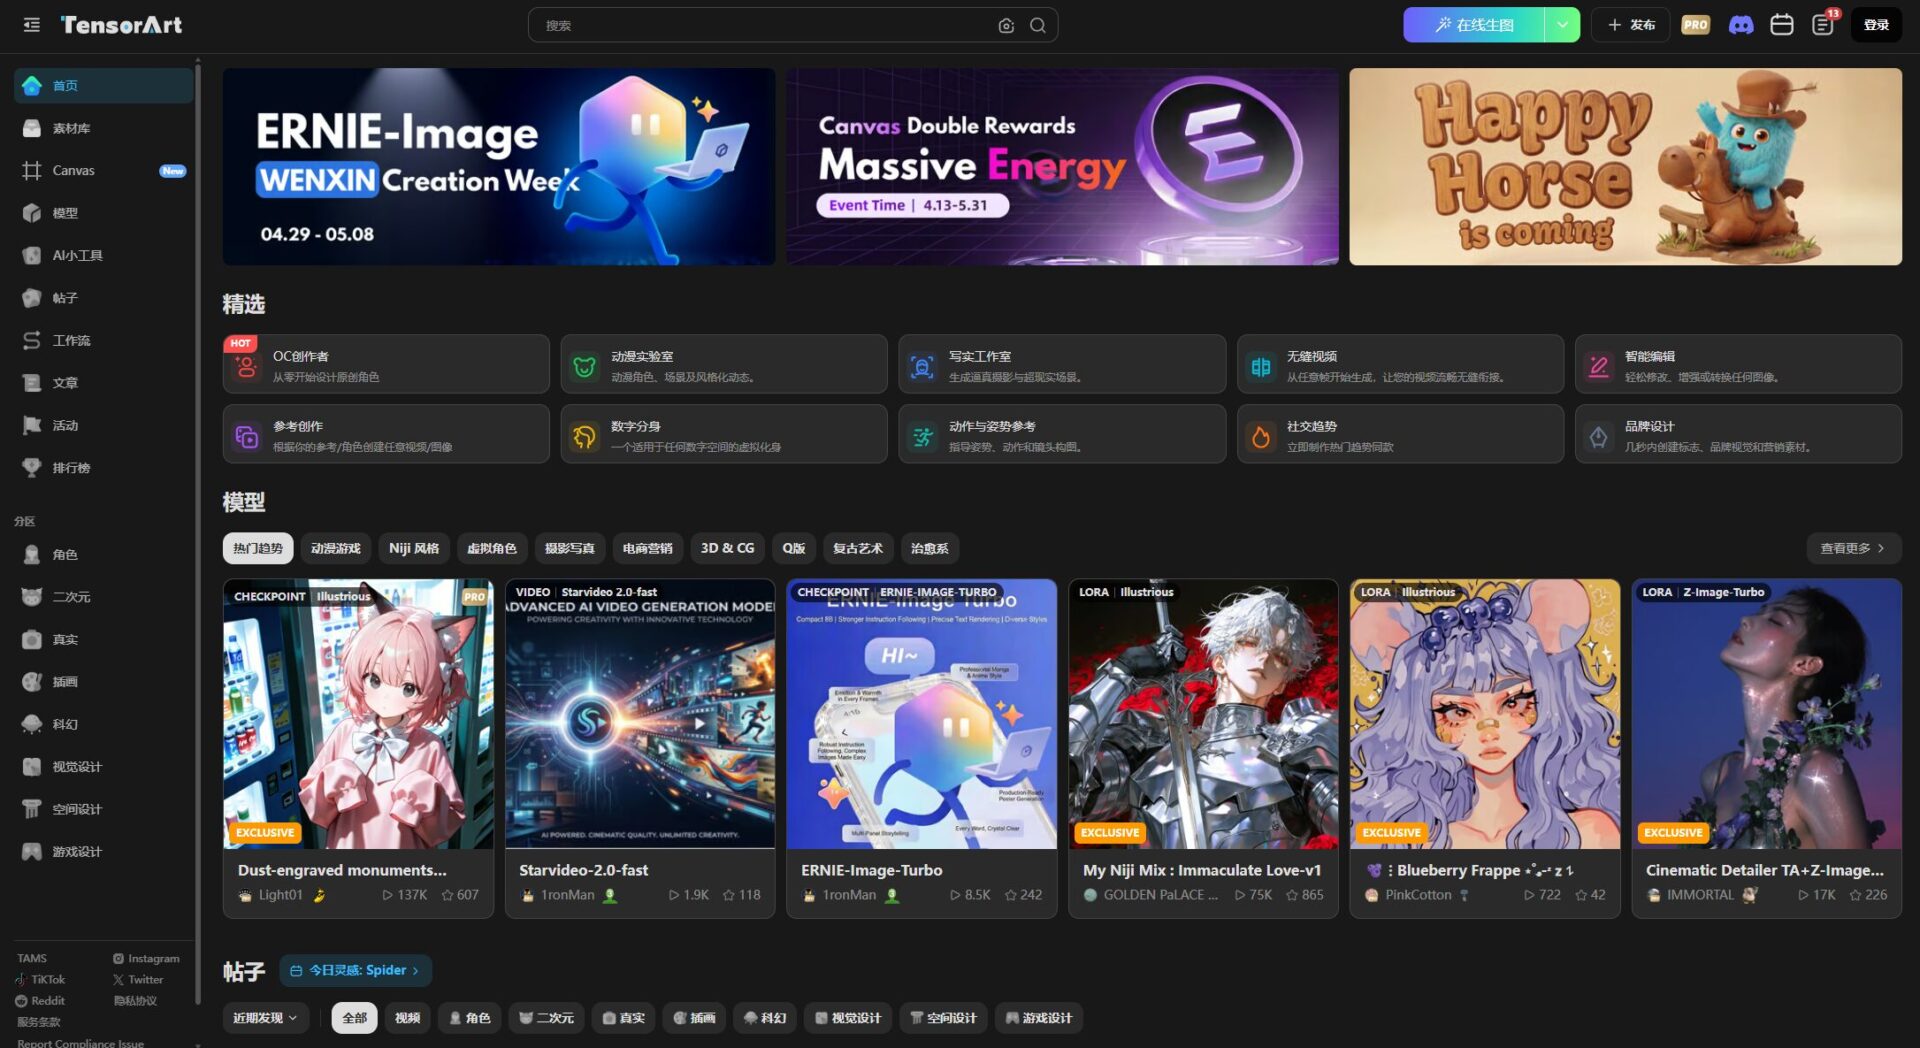Screen dimensions: 1920x1048
Task: Open 工作流 in the sidebar
Action: click(x=104, y=341)
